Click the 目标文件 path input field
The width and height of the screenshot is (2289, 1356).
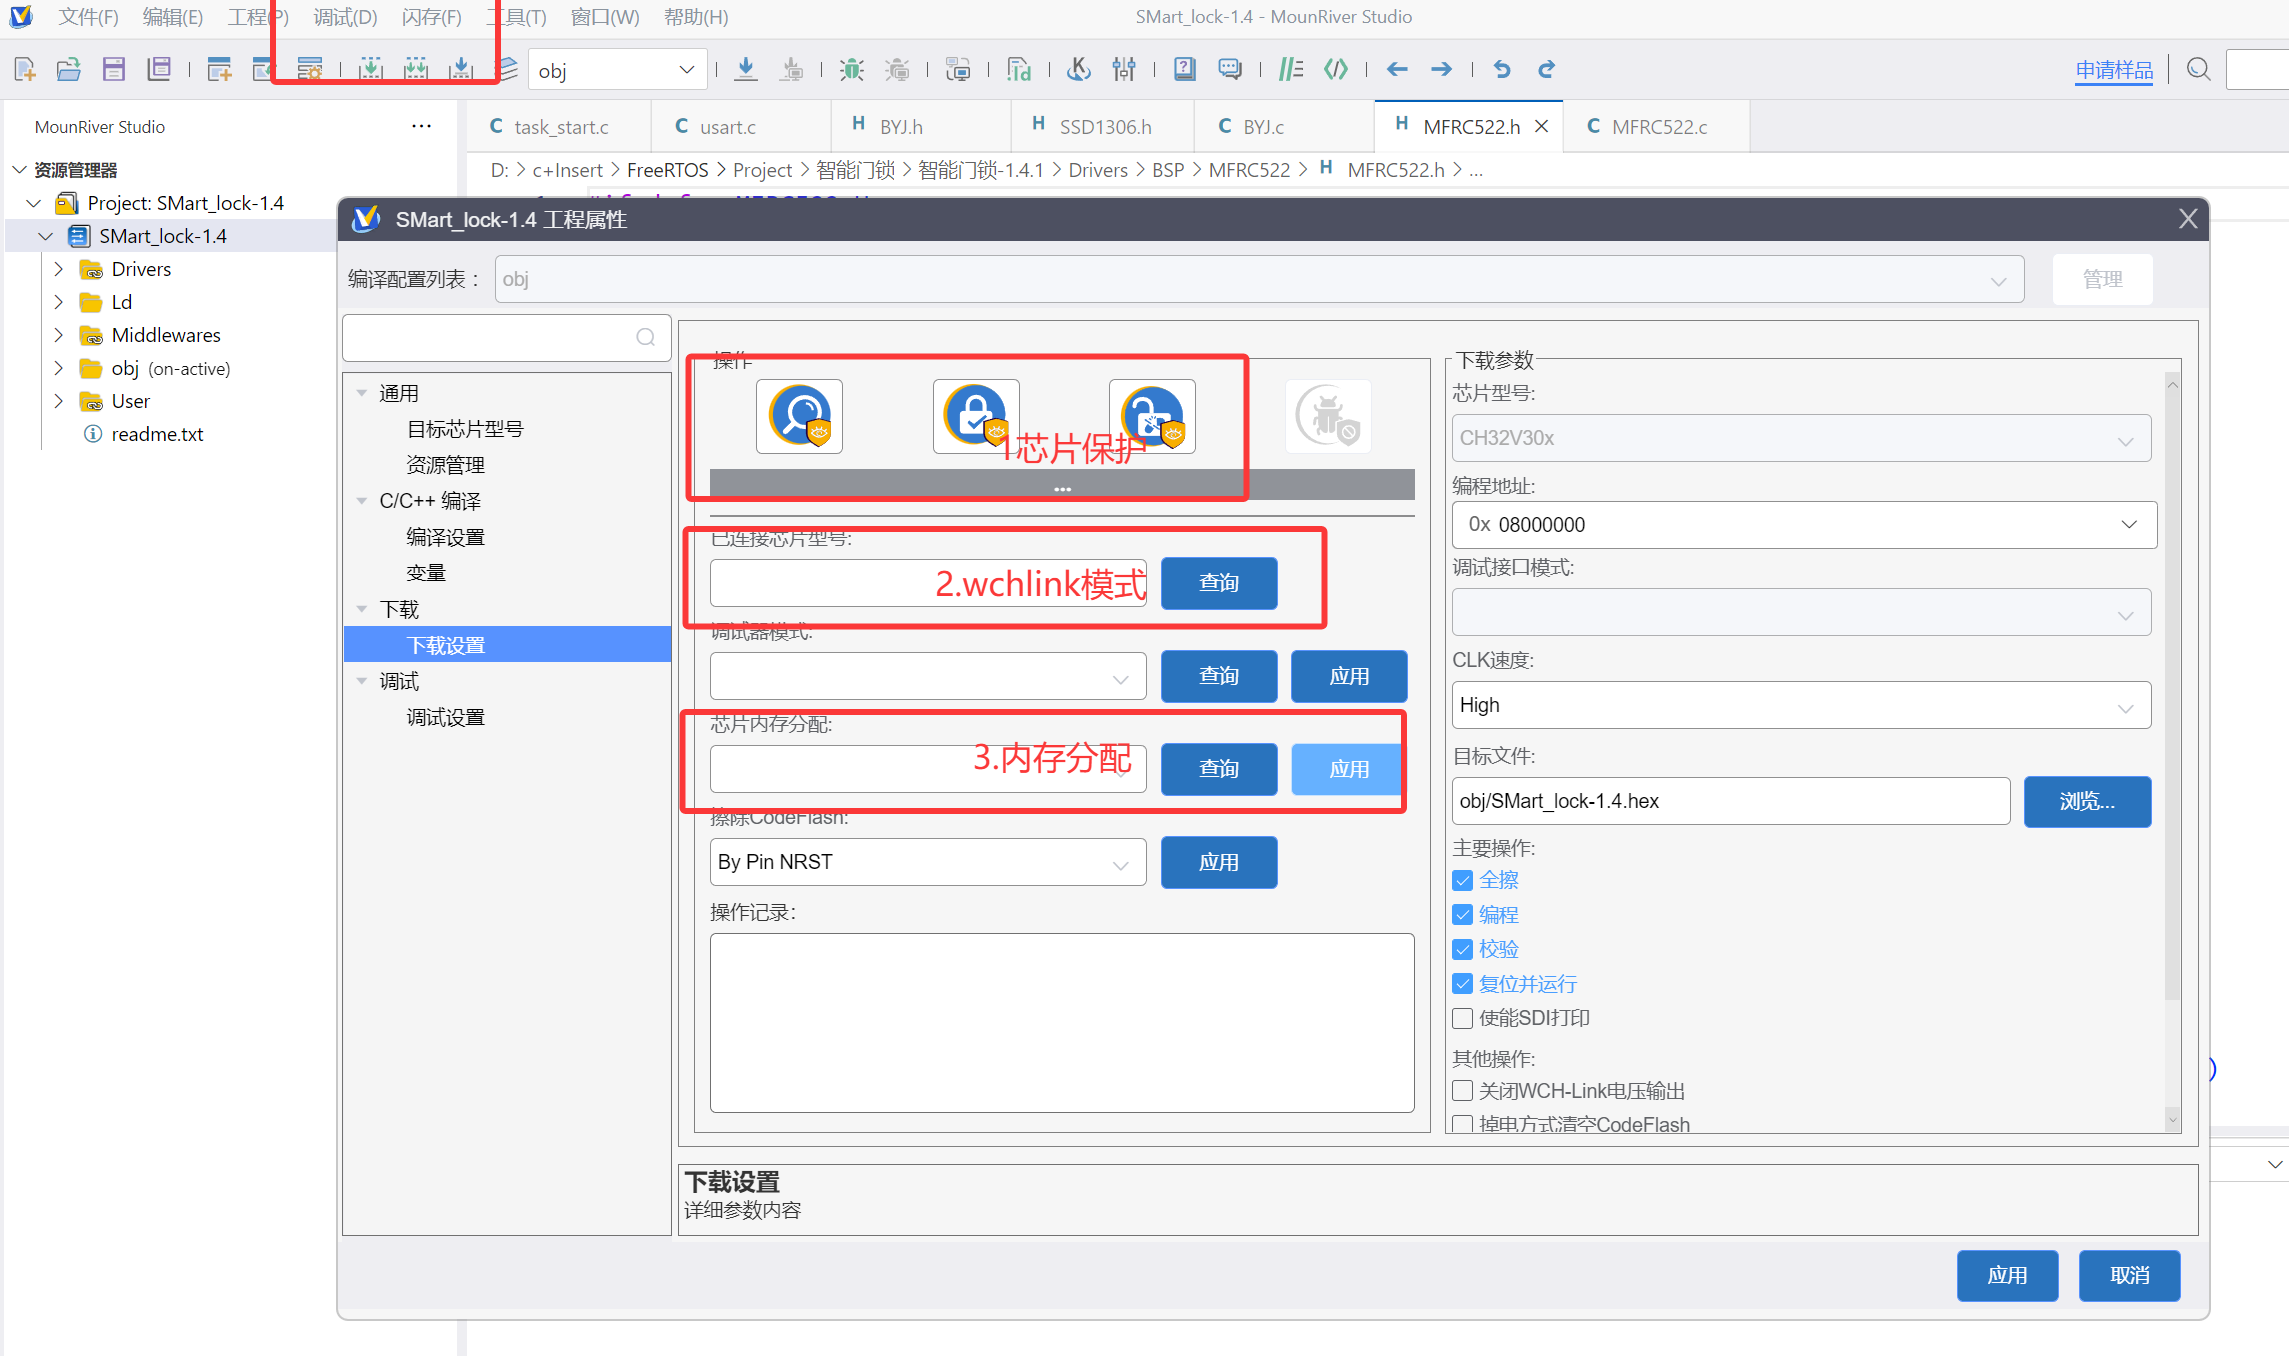point(1730,801)
